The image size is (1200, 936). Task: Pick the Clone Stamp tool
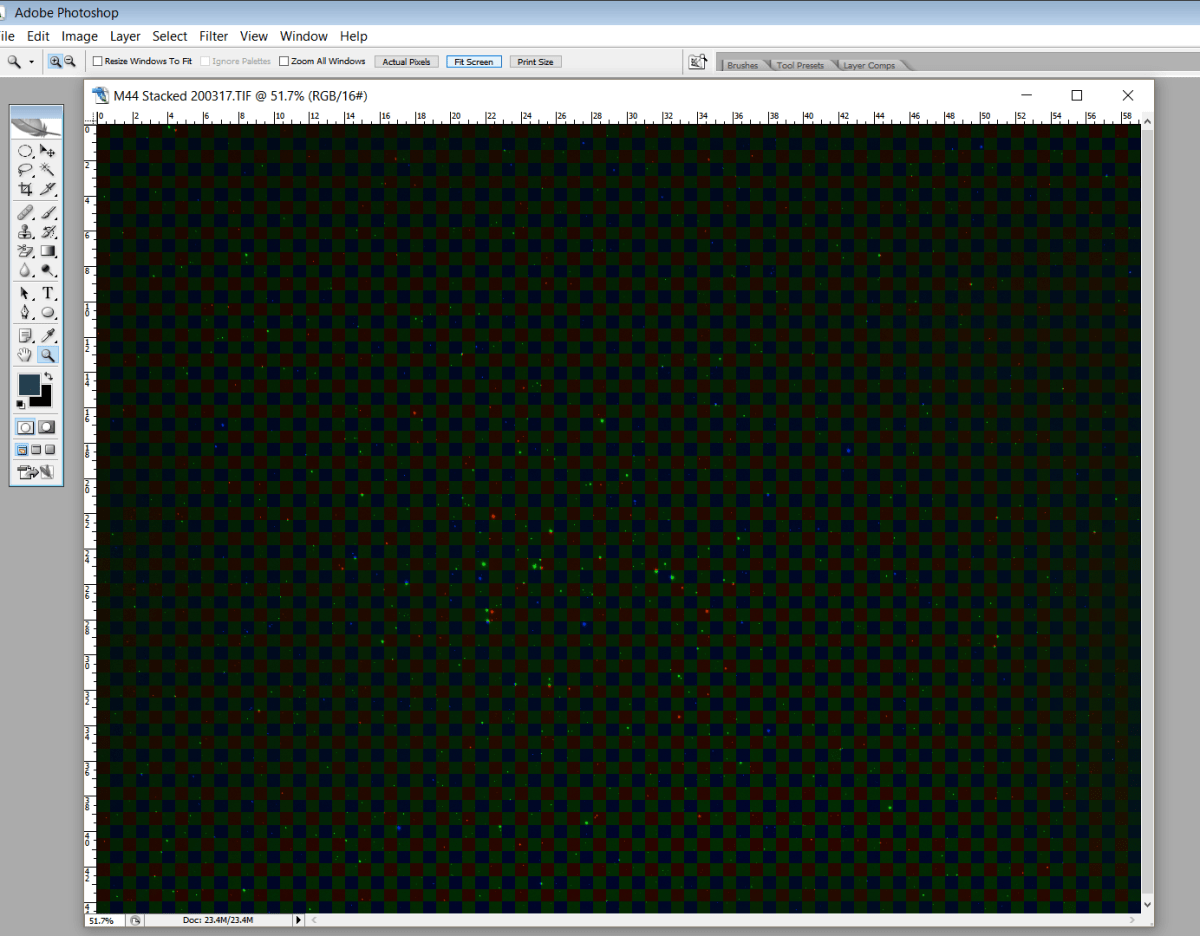tap(26, 232)
